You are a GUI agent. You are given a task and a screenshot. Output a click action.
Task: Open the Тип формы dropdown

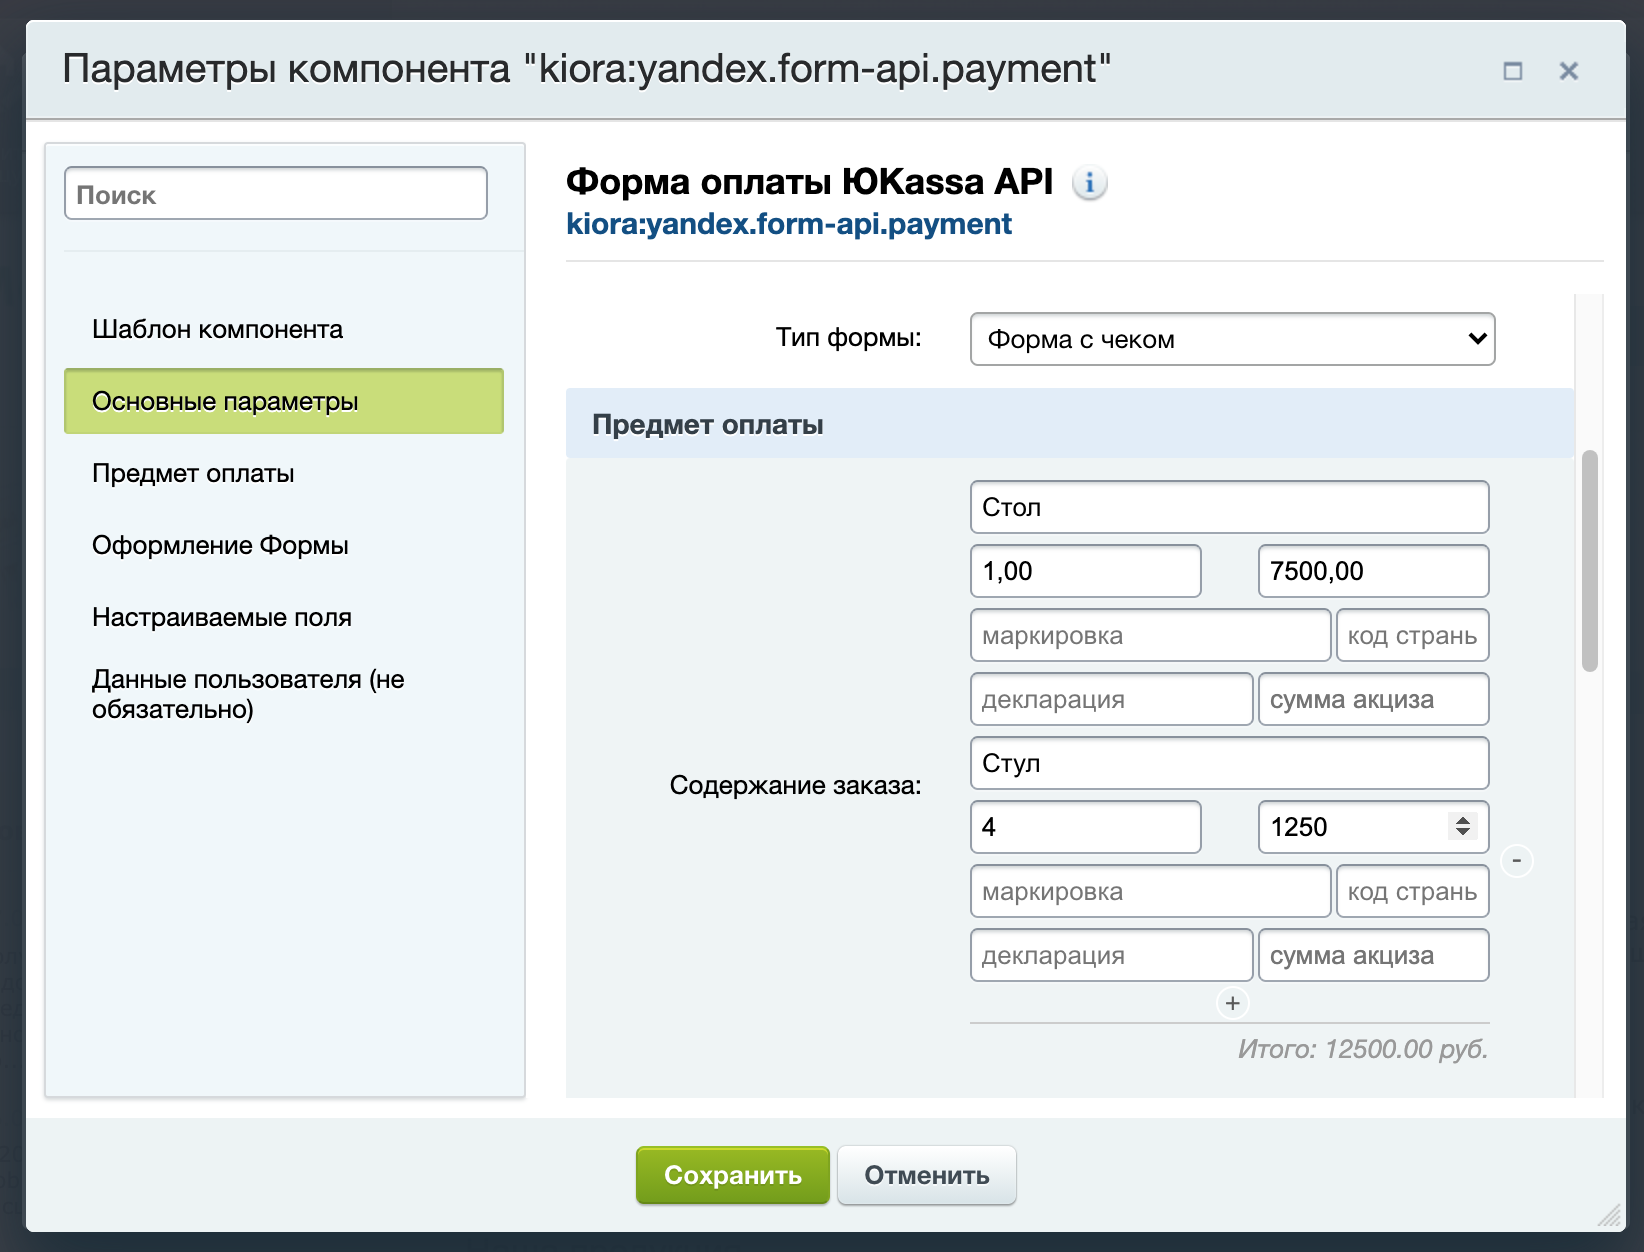[x=1231, y=339]
